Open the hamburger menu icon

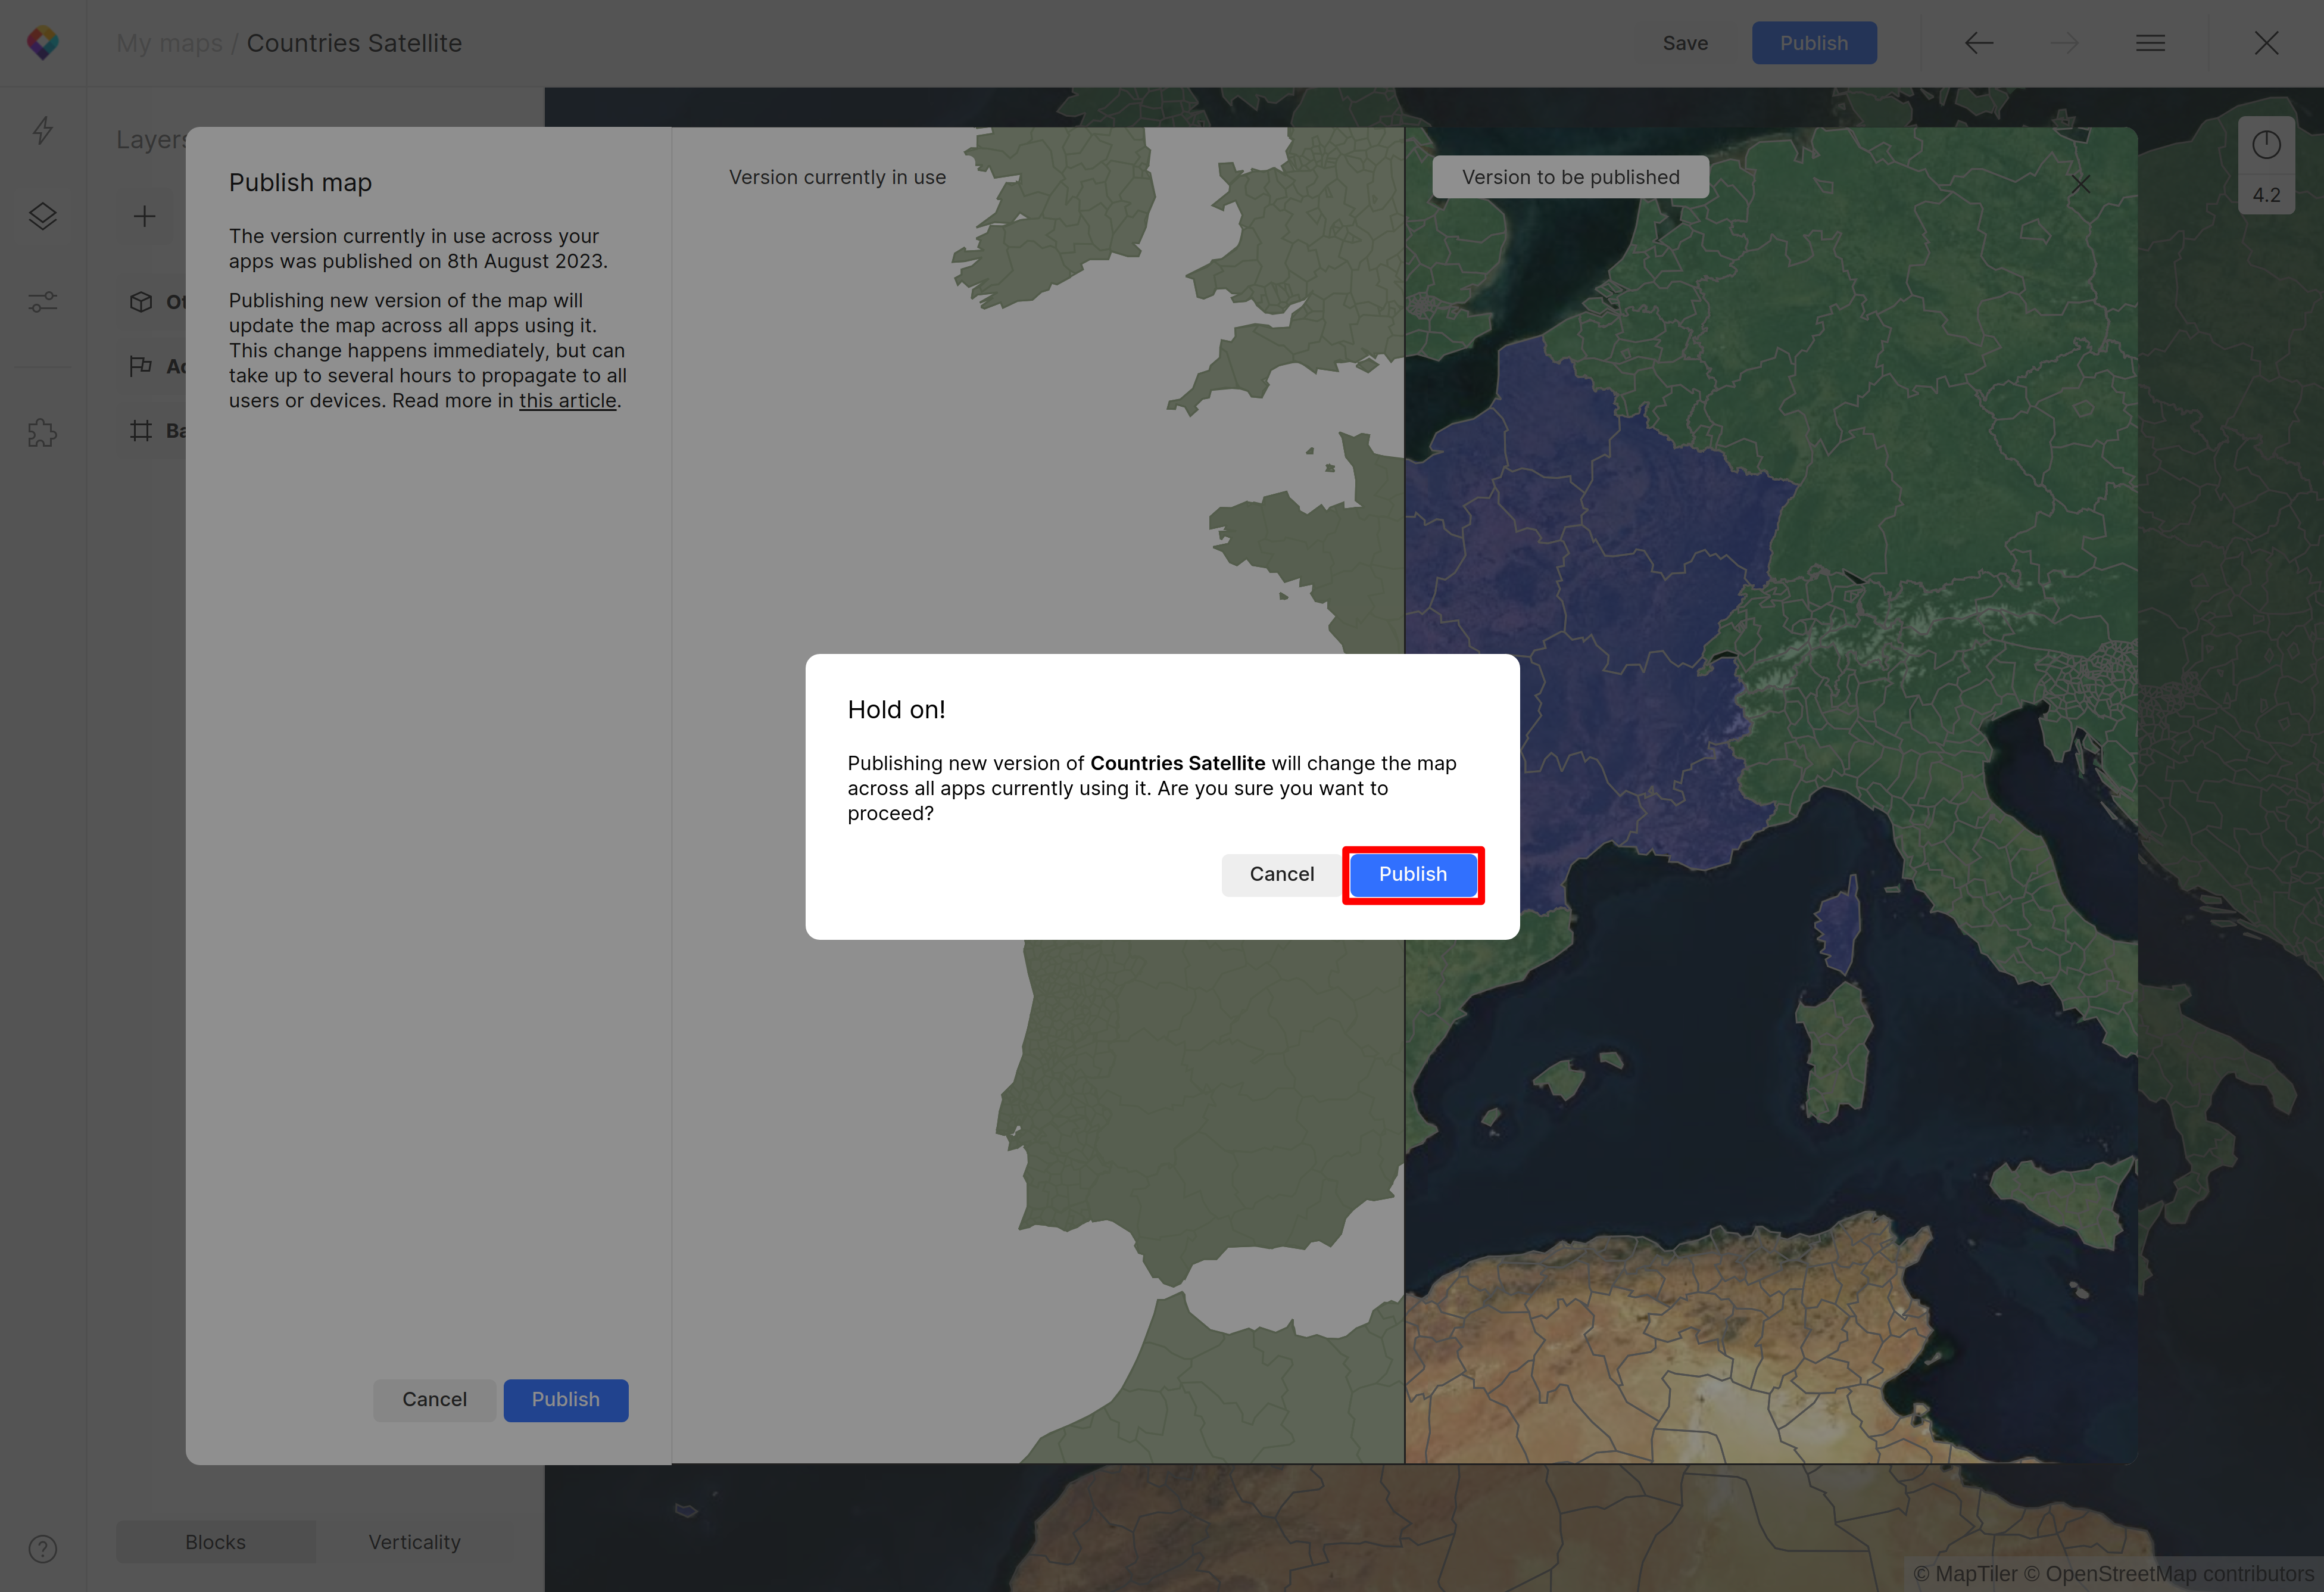tap(2150, 43)
